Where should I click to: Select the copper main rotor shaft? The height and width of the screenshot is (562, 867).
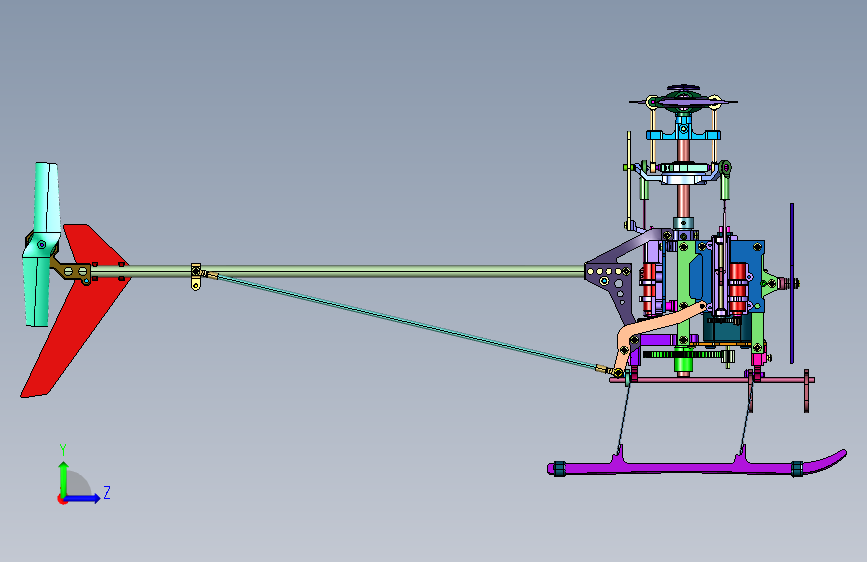683,202
